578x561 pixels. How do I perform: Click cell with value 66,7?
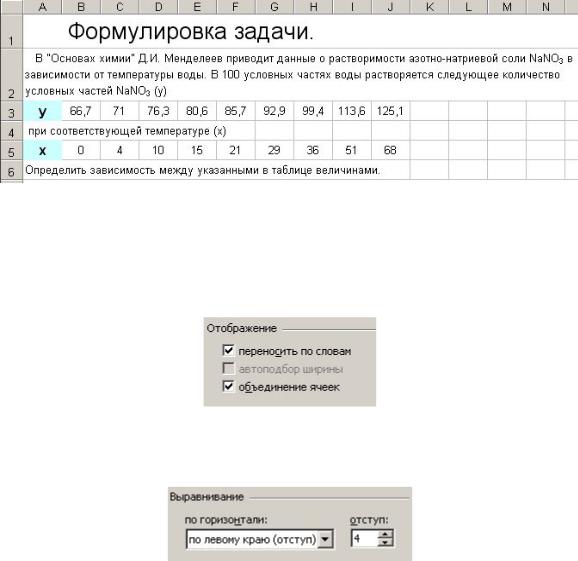point(81,111)
